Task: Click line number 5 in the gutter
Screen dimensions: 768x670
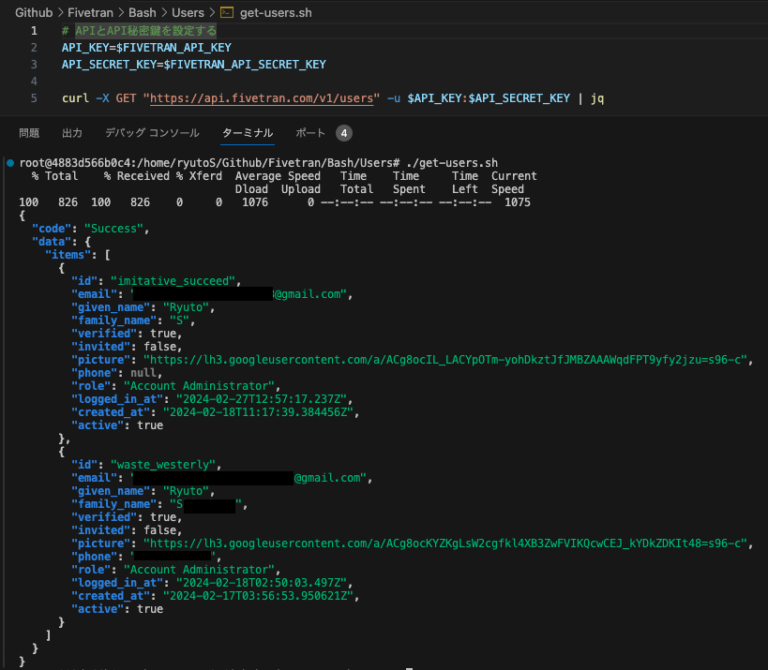Action: [x=34, y=98]
